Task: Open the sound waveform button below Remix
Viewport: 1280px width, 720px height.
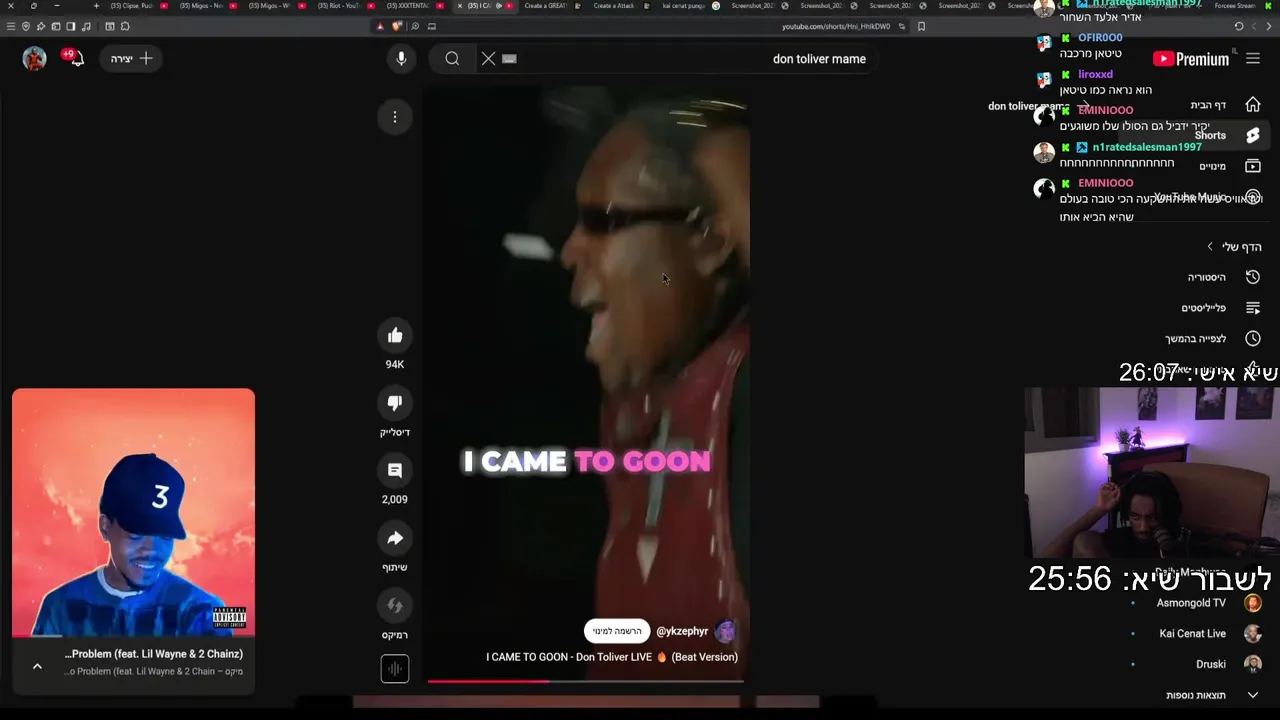Action: tap(395, 669)
